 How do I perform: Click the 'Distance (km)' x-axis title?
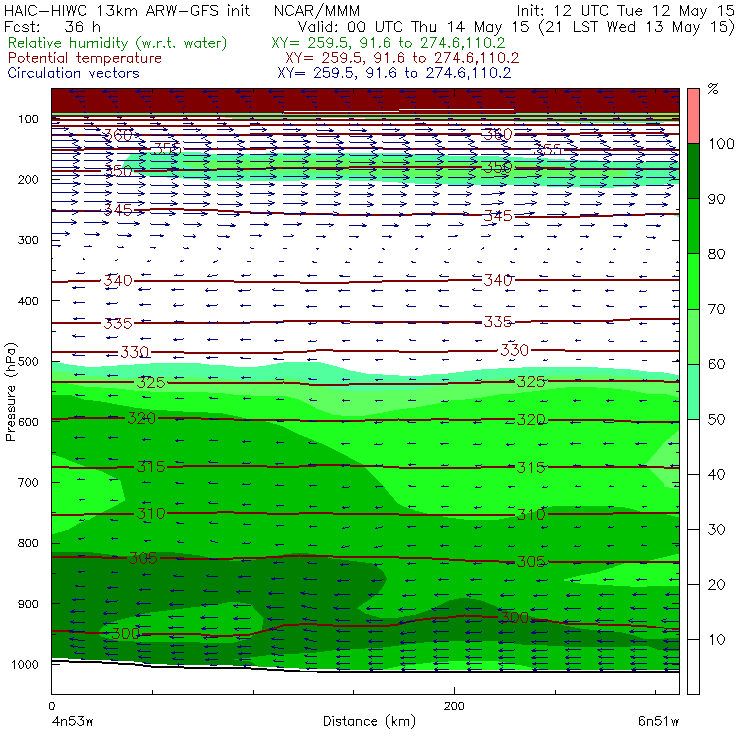(x=369, y=721)
